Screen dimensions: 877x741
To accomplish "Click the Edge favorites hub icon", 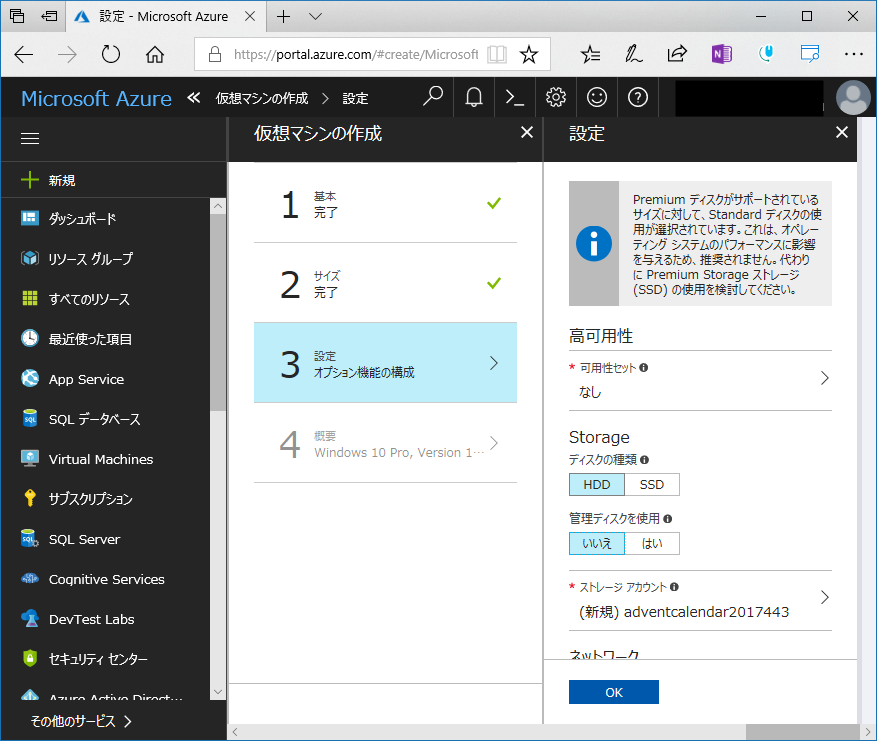I will pyautogui.click(x=590, y=54).
